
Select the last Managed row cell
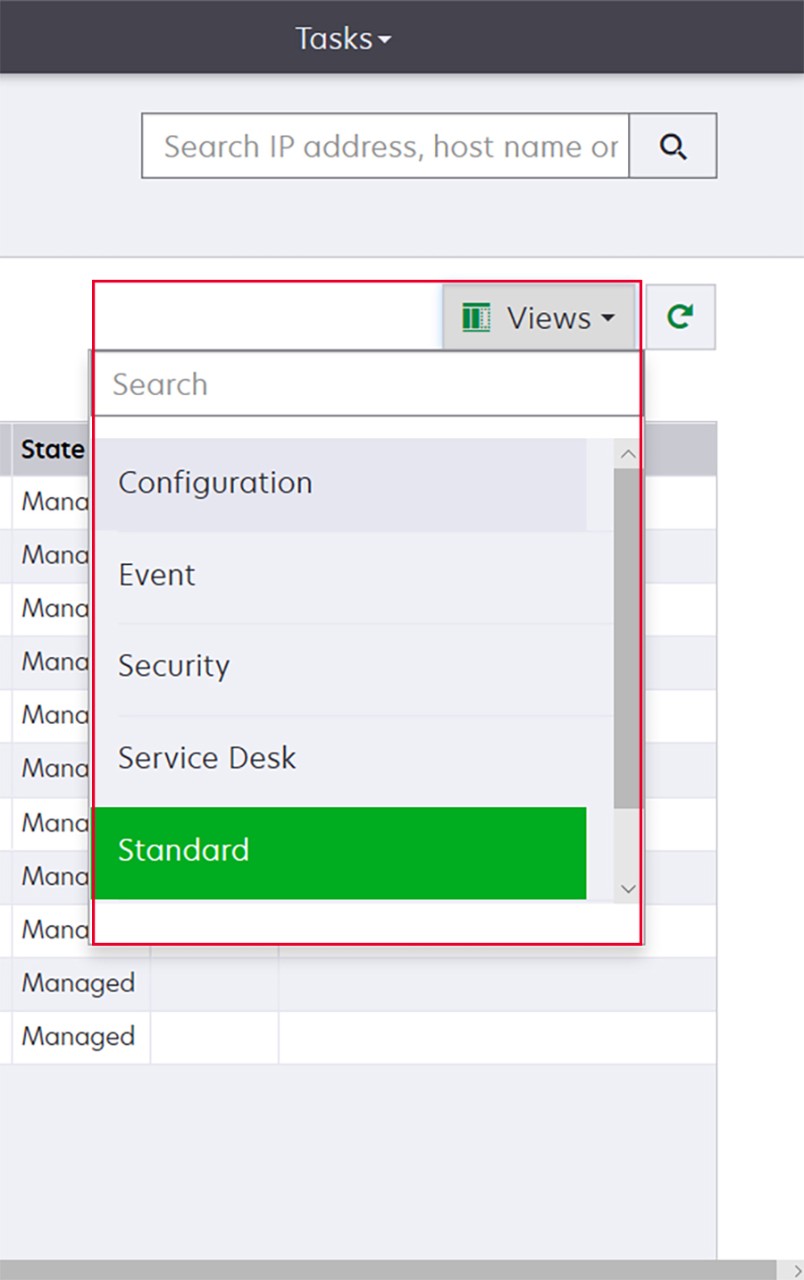coord(78,1037)
